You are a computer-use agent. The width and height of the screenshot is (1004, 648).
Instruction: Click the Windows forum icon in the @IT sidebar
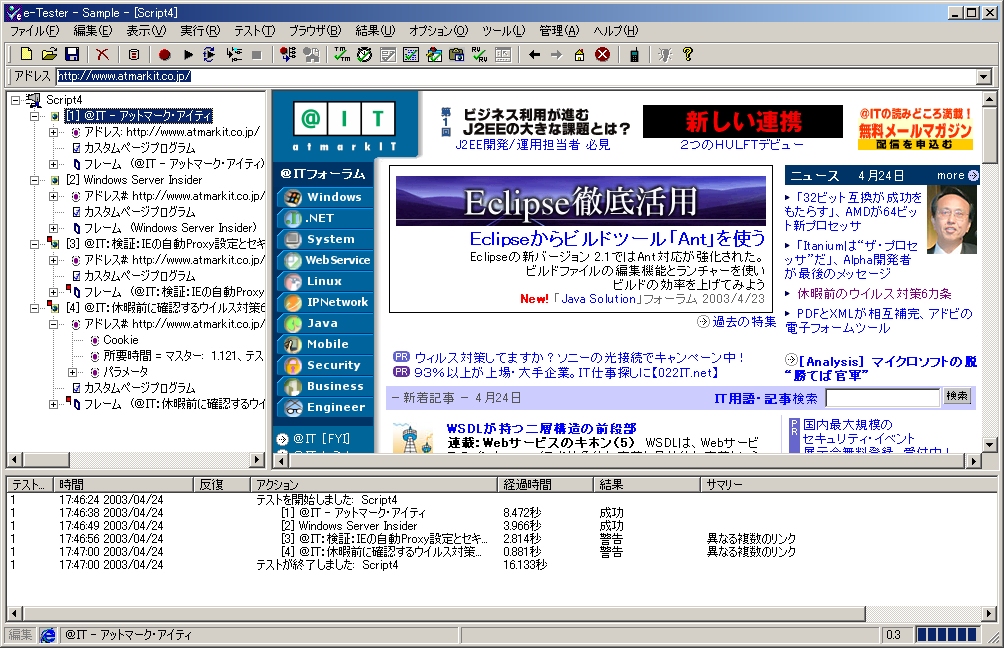click(x=293, y=197)
